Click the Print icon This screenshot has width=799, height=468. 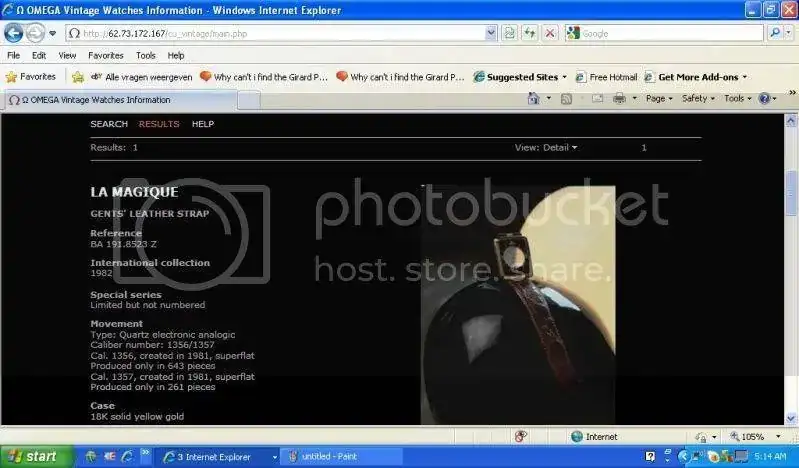(619, 98)
